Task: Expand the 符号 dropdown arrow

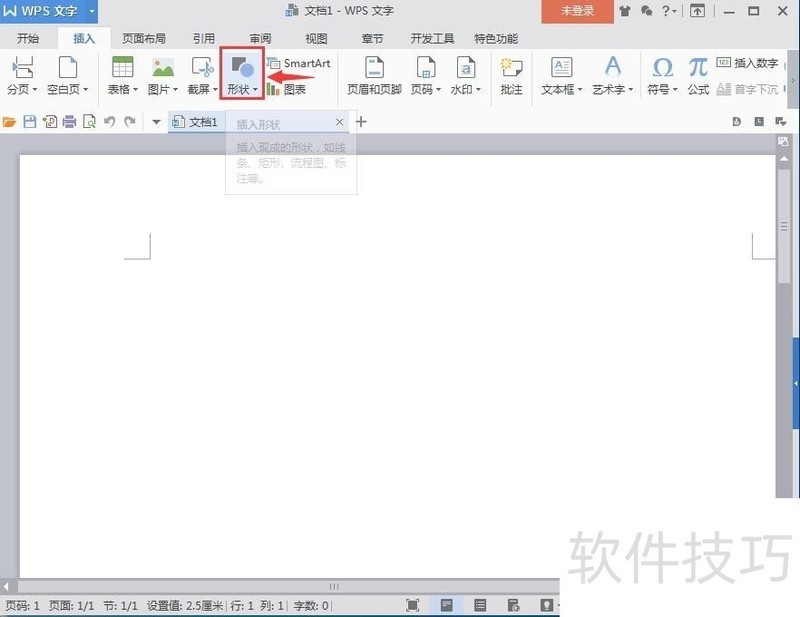Action: pyautogui.click(x=675, y=90)
